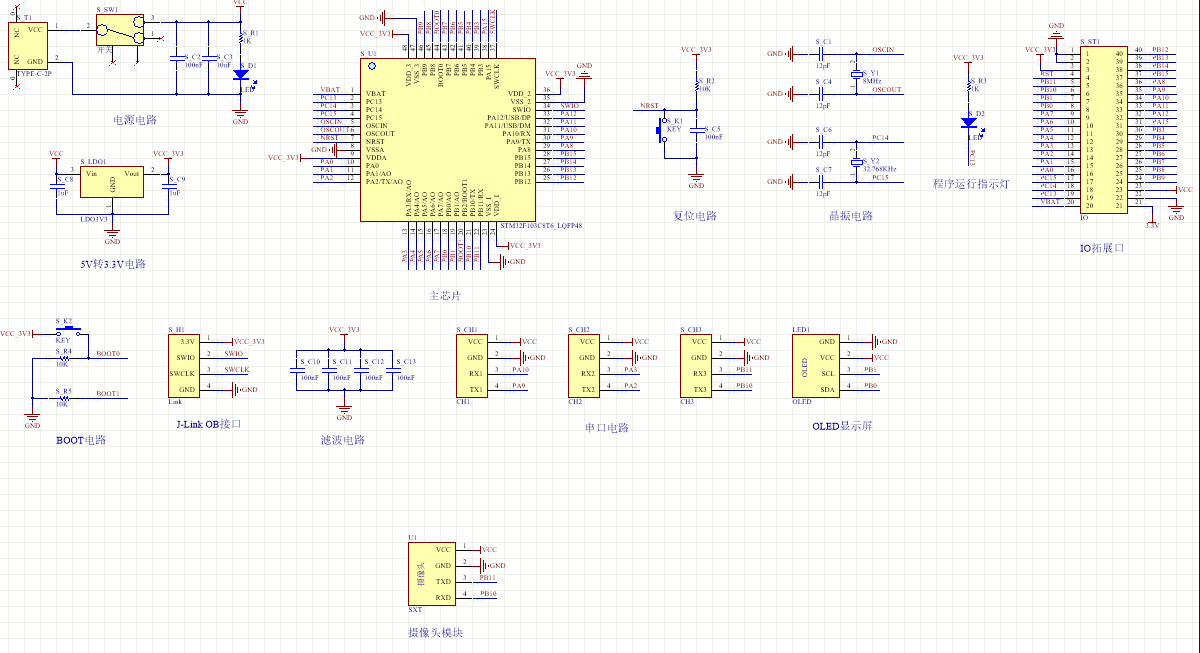The image size is (1200, 653).
Task: Select the S_ST1 IO expansion header
Action: click(1104, 129)
